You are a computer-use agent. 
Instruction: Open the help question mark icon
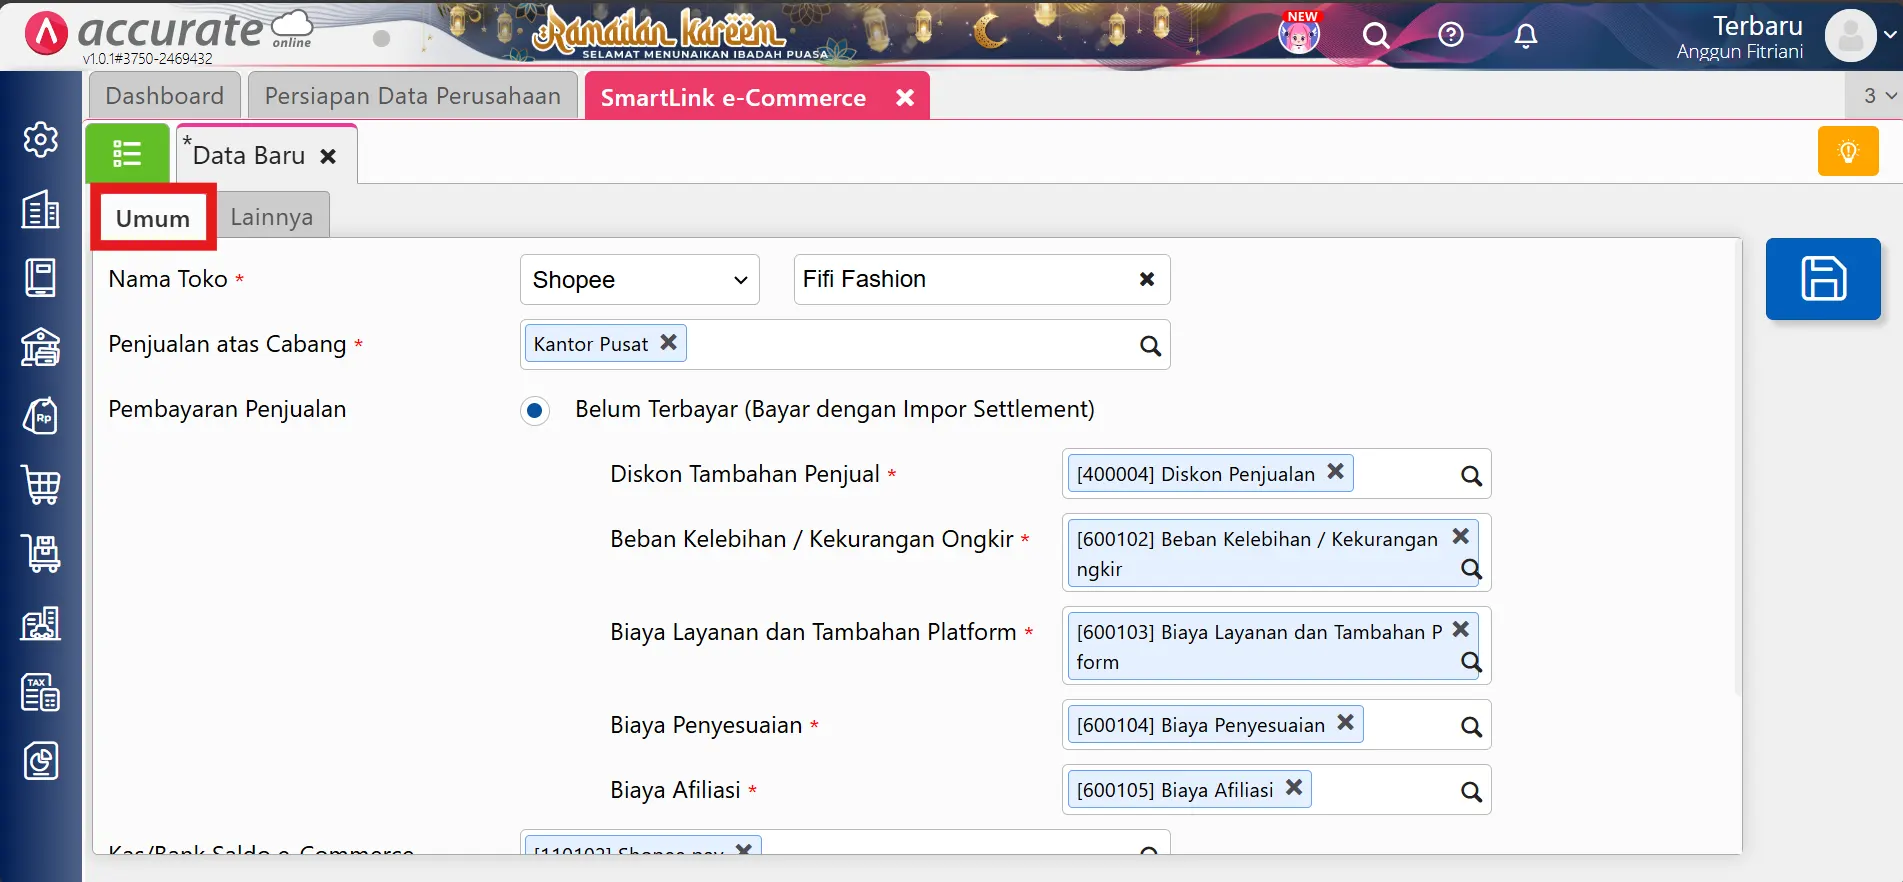pos(1451,35)
